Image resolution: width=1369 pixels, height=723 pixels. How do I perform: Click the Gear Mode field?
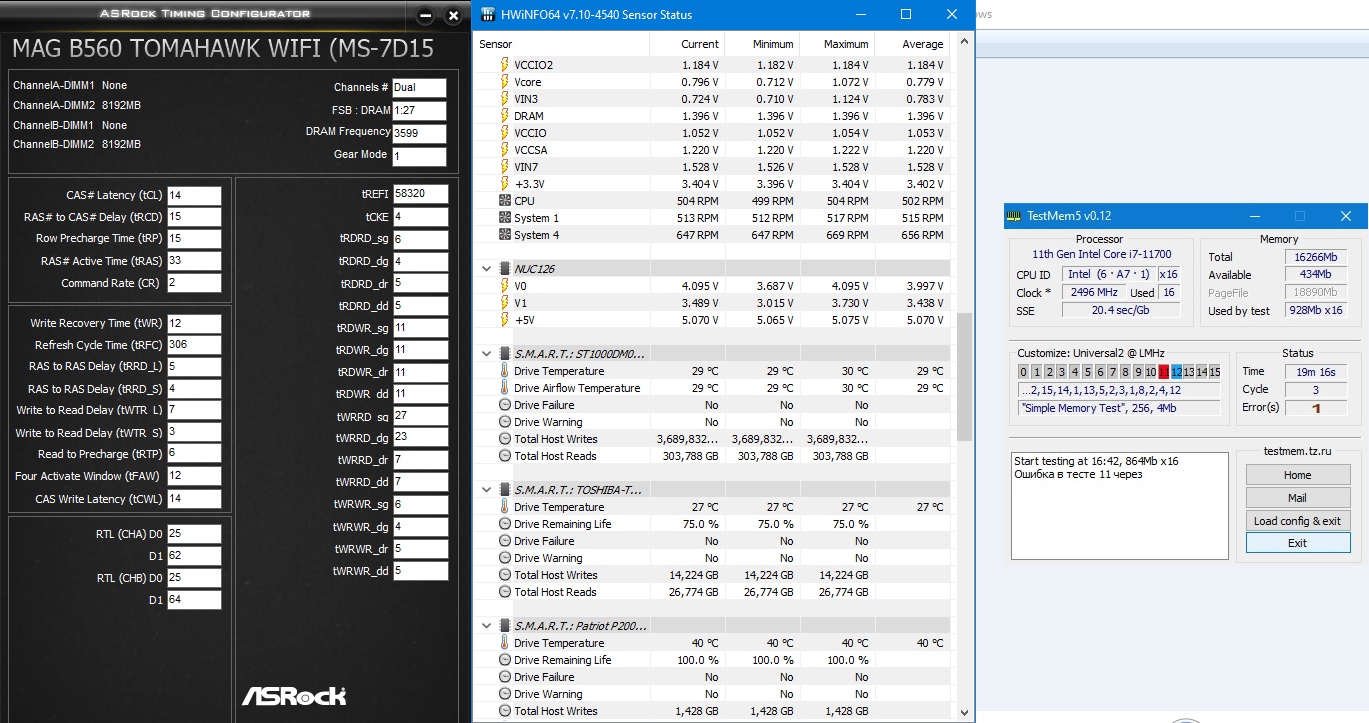point(420,156)
